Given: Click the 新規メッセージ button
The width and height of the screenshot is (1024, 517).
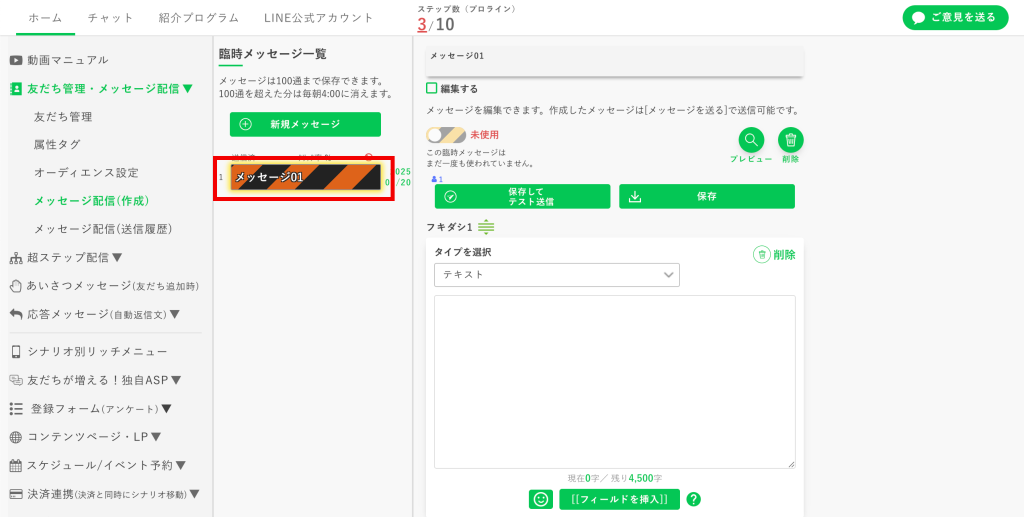Looking at the screenshot, I should (x=305, y=124).
